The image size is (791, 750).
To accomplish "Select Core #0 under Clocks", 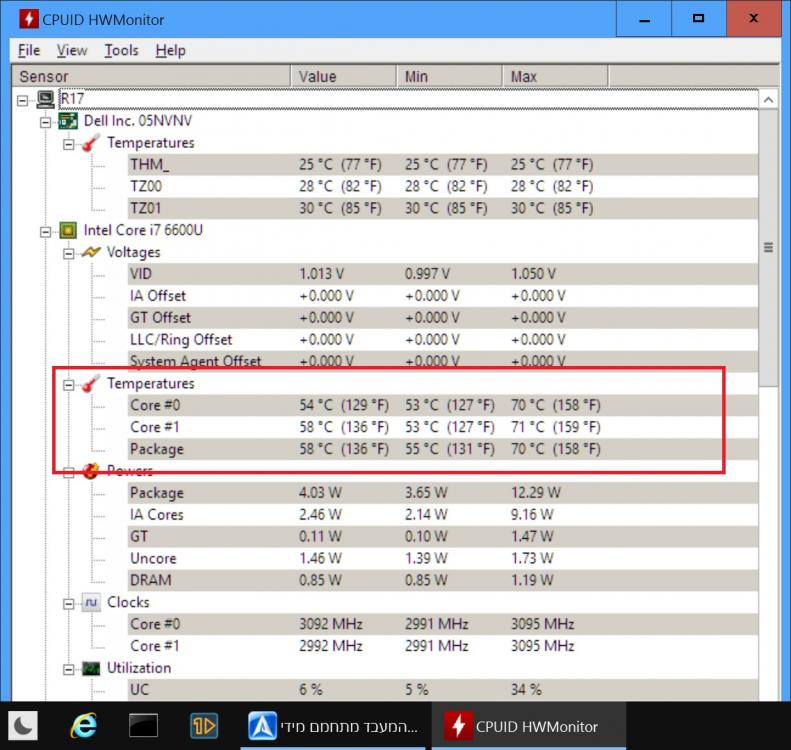I will click(442, 624).
